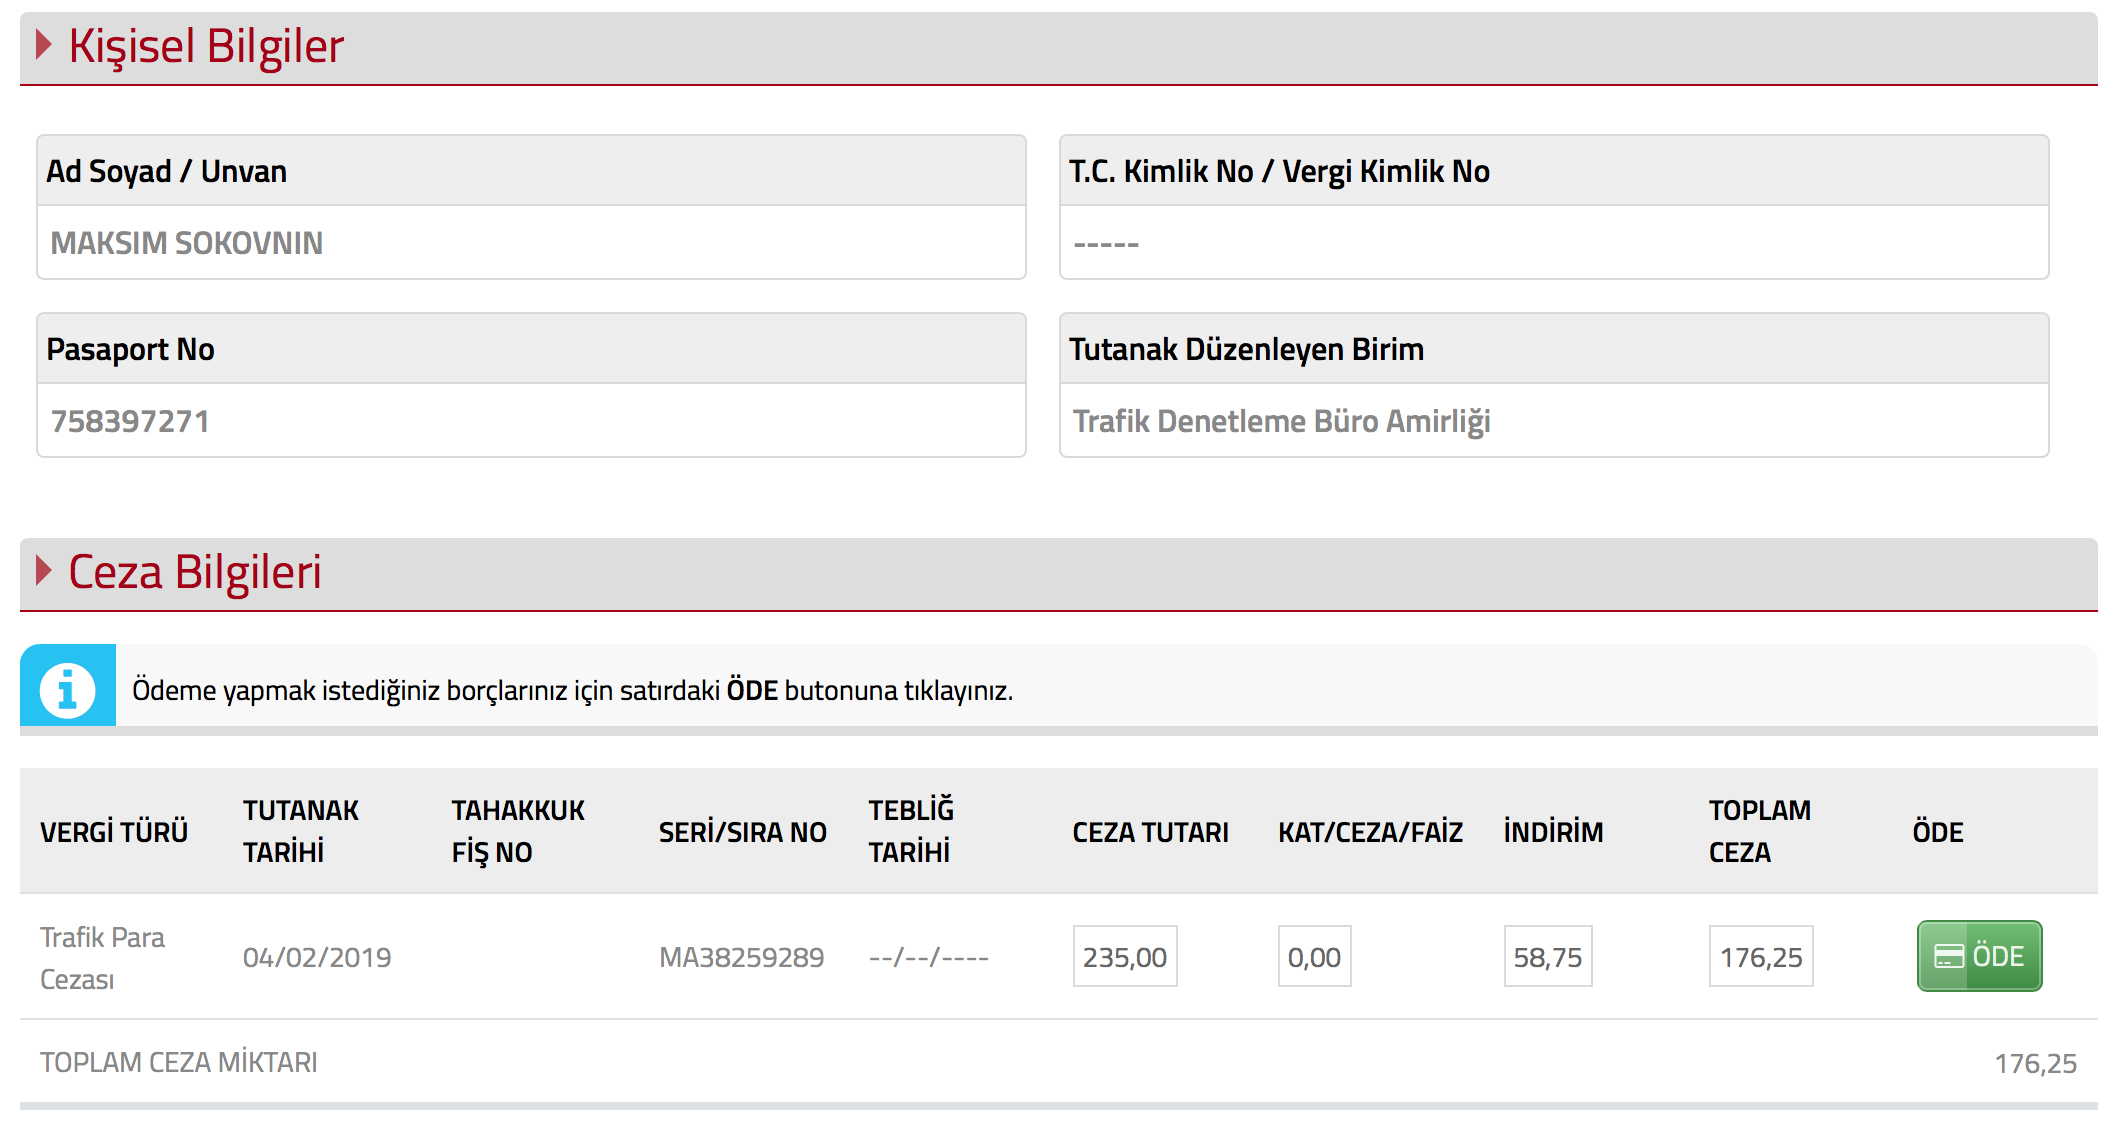Click the Kişisel Bilgiler heading

(x=206, y=46)
